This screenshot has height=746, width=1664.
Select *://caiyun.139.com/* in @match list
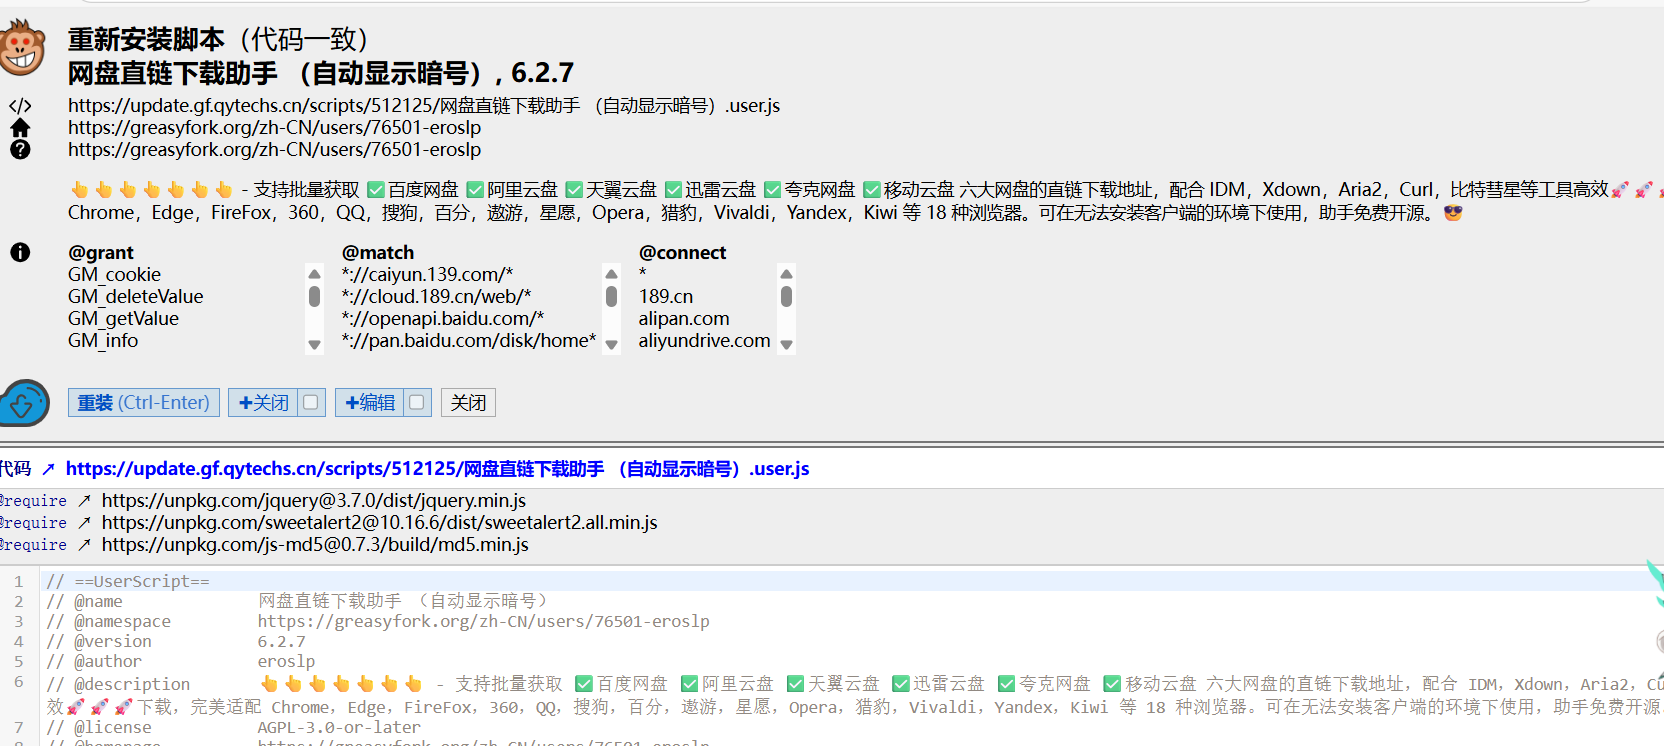click(427, 274)
